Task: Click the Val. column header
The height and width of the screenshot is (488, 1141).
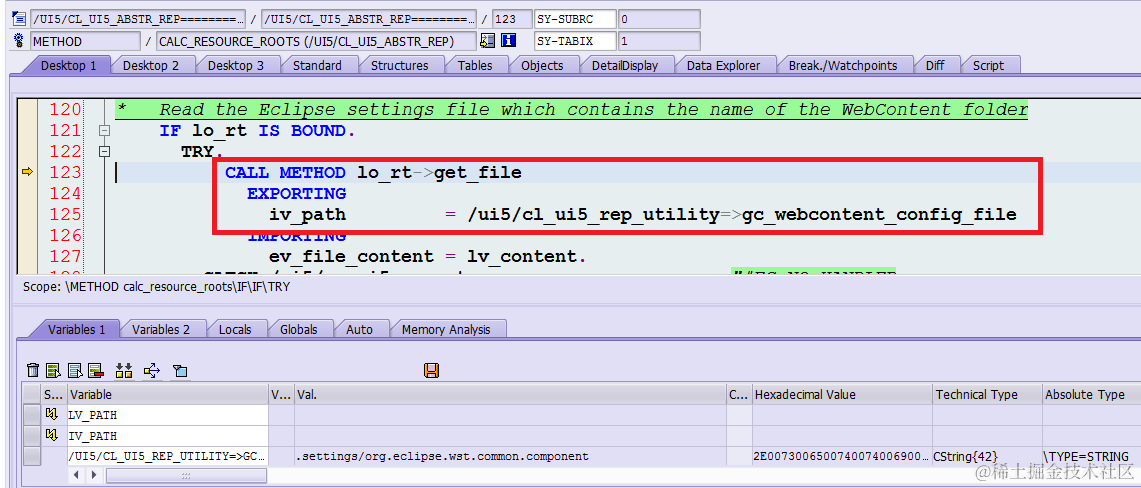Action: (x=511, y=394)
